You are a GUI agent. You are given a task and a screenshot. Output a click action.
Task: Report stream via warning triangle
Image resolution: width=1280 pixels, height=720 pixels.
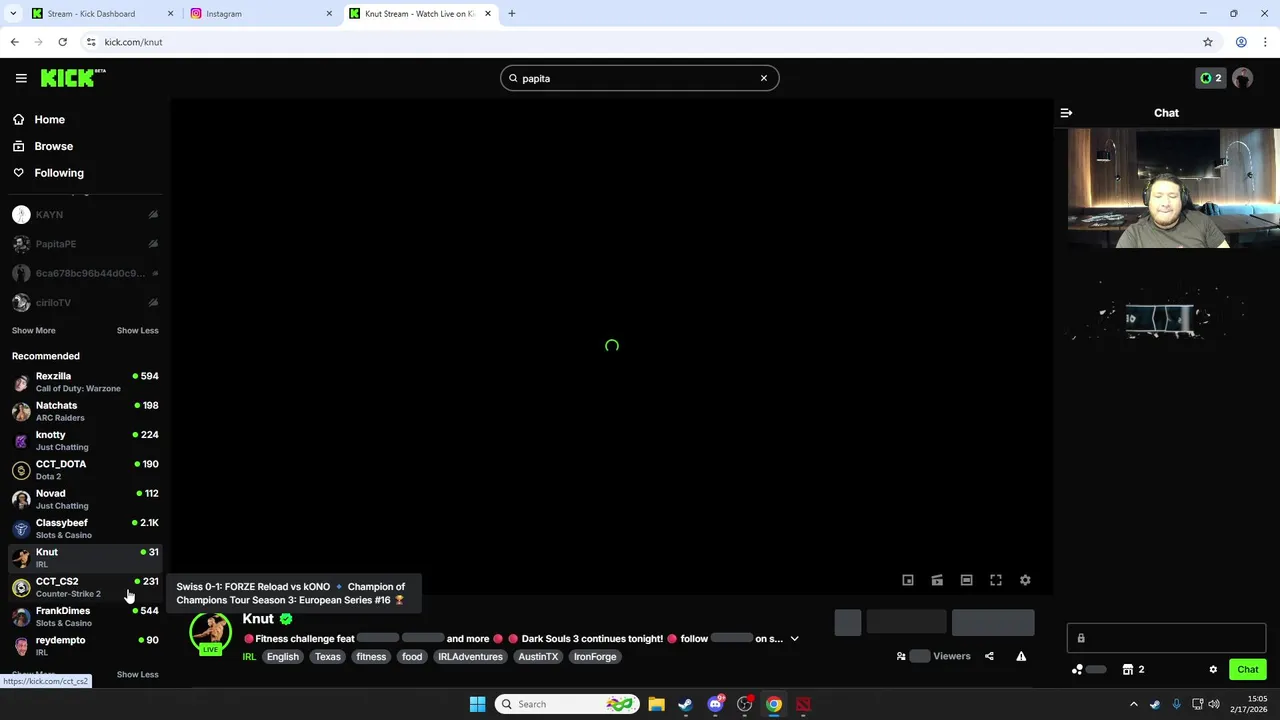(x=1021, y=657)
